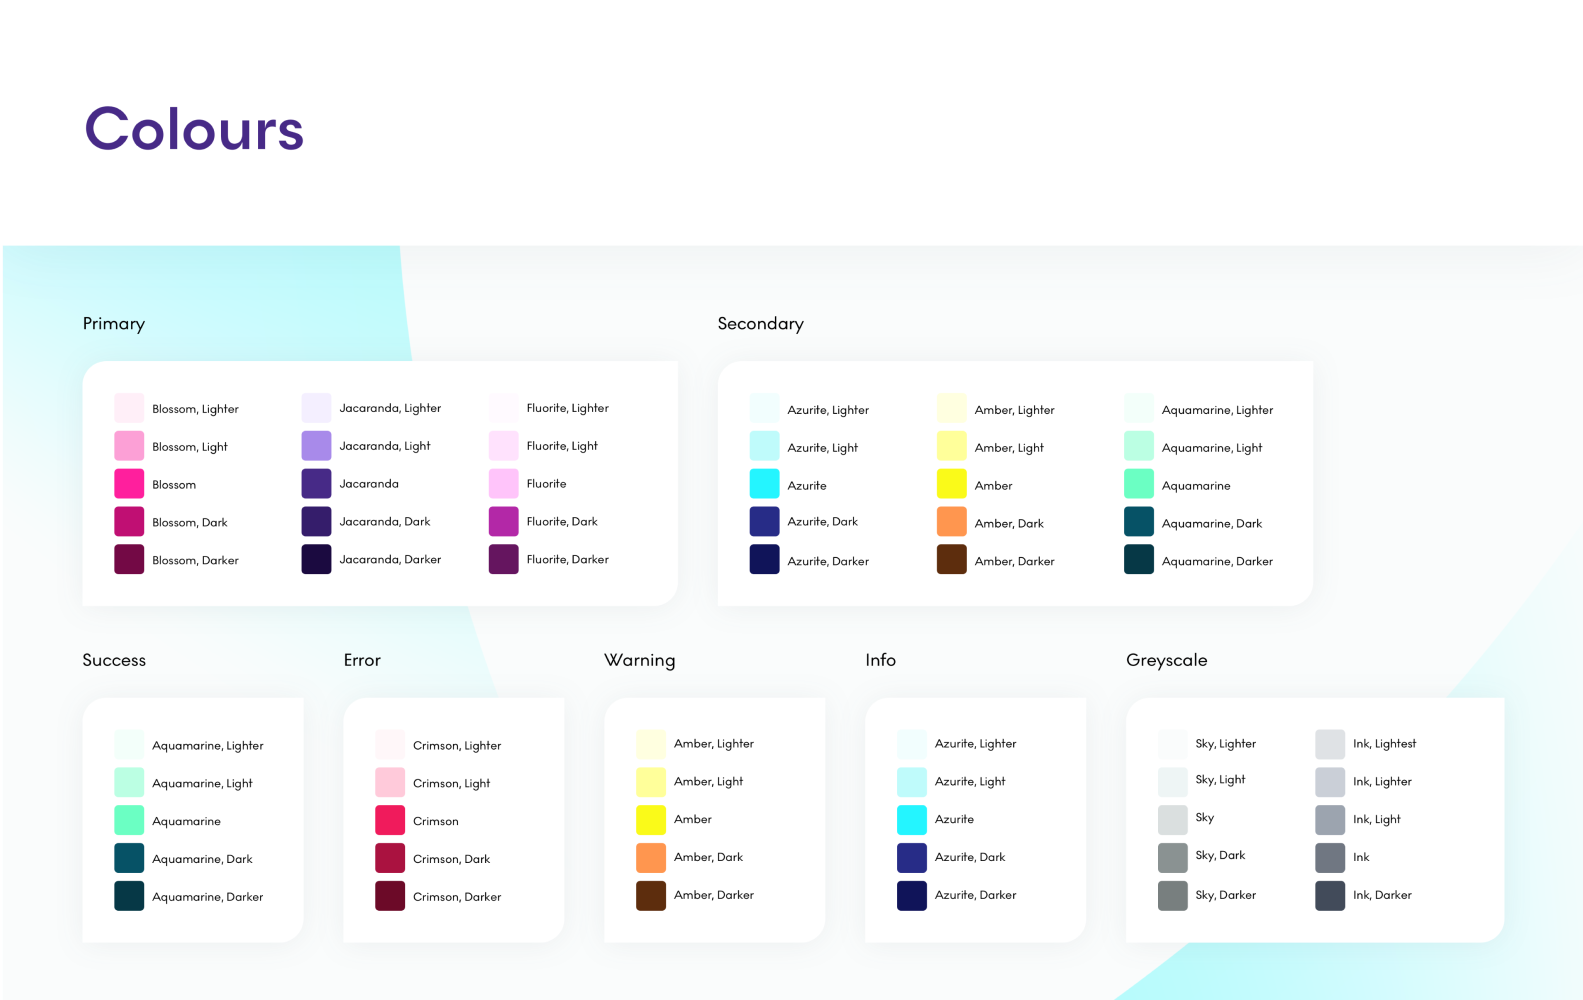Select Aquamarine, Light swatch in Secondary card
Screen dimensions: 1583x1000
[1139, 446]
